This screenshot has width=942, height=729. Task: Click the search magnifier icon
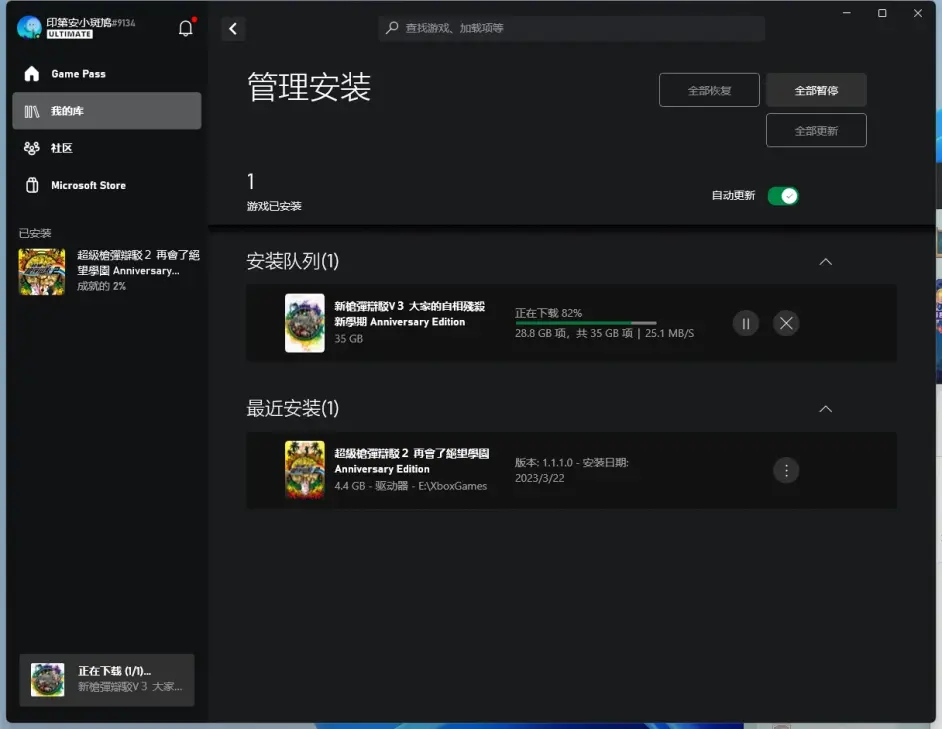(392, 29)
